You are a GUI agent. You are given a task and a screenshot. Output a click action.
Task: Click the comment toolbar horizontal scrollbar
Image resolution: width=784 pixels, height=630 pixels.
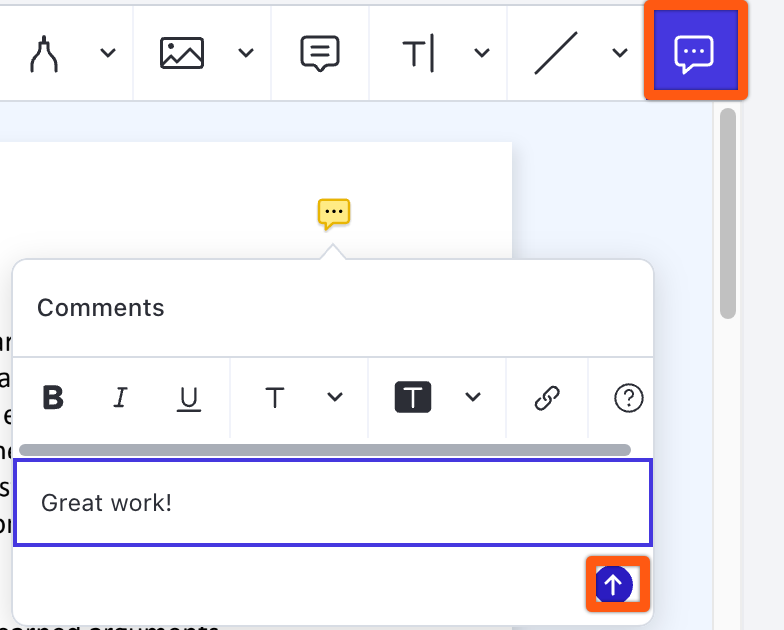(325, 450)
